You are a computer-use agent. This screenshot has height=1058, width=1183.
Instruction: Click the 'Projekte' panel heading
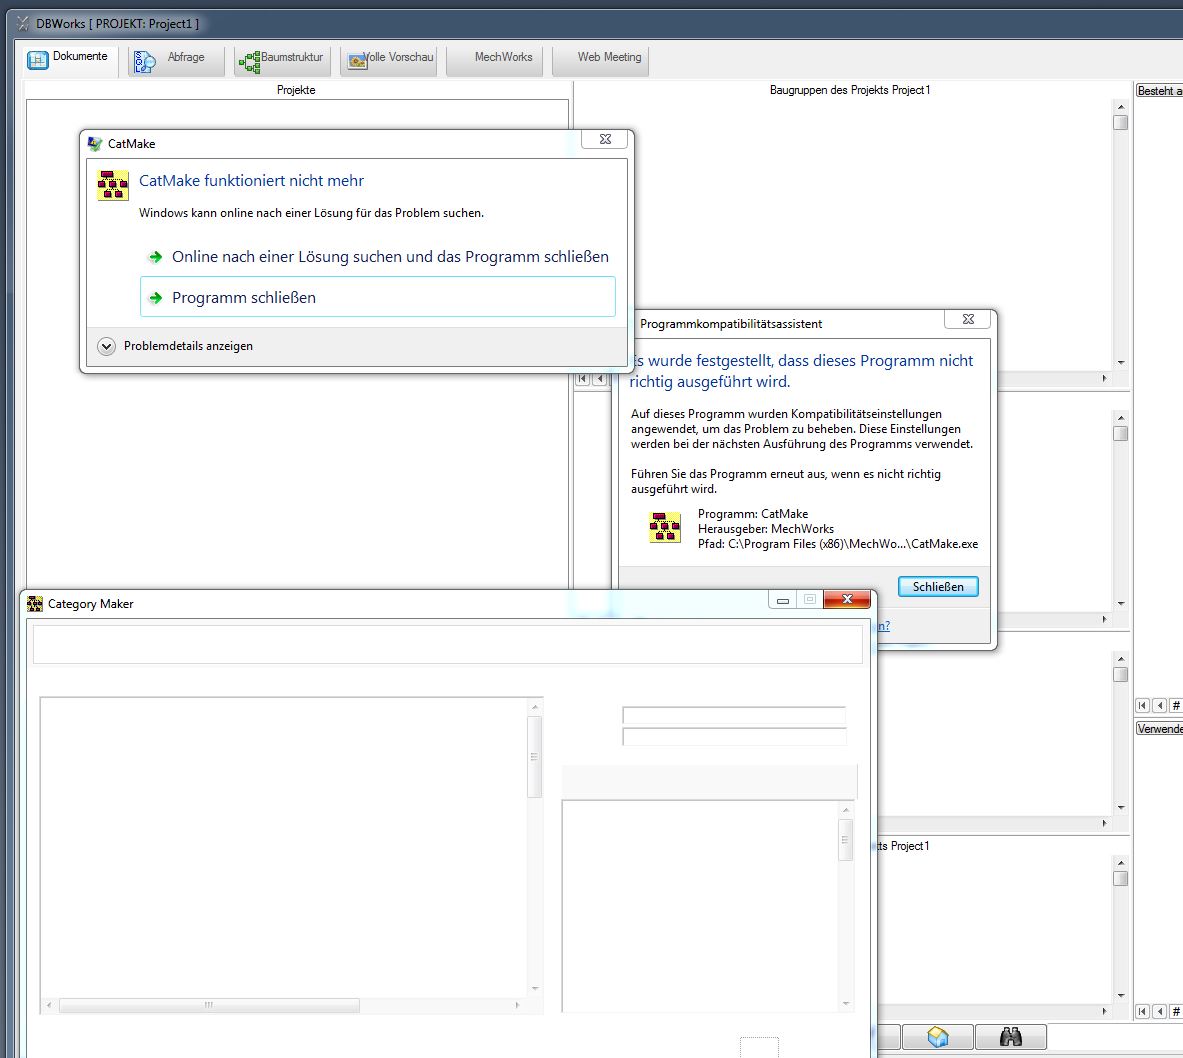point(296,90)
